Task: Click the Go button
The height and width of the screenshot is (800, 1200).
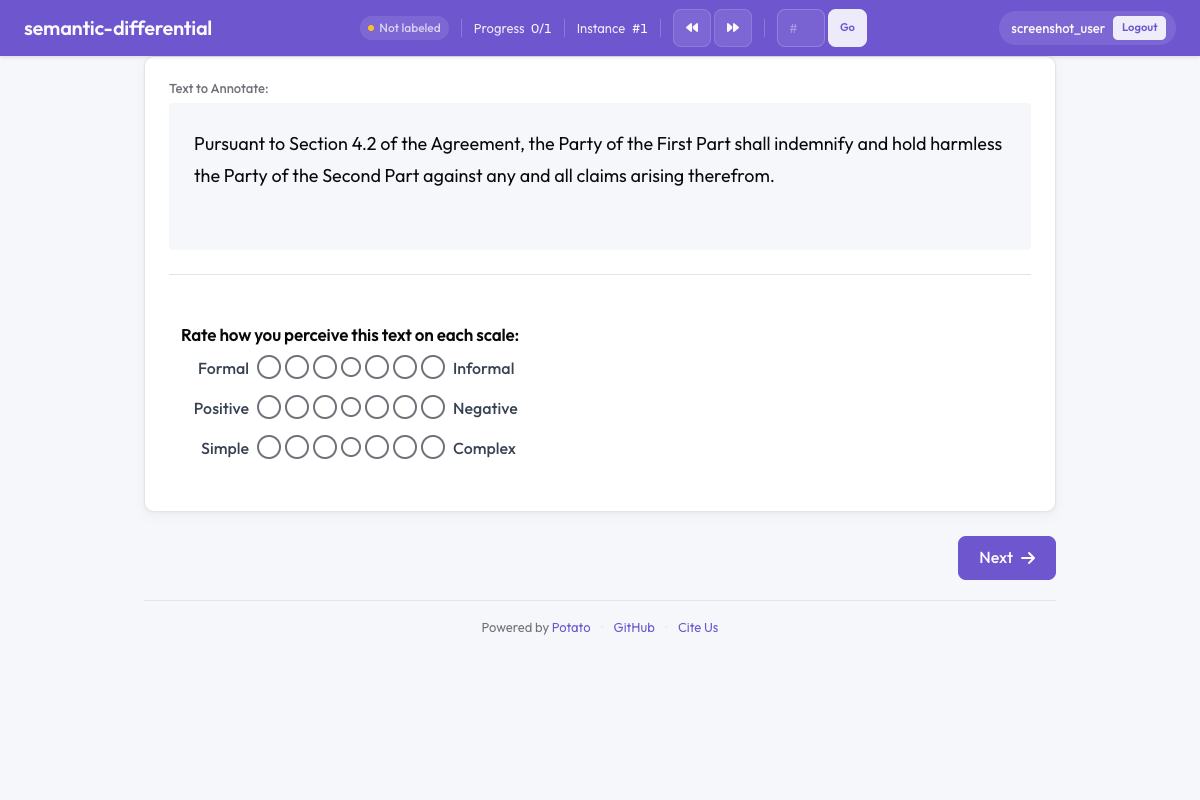Action: pyautogui.click(x=847, y=28)
